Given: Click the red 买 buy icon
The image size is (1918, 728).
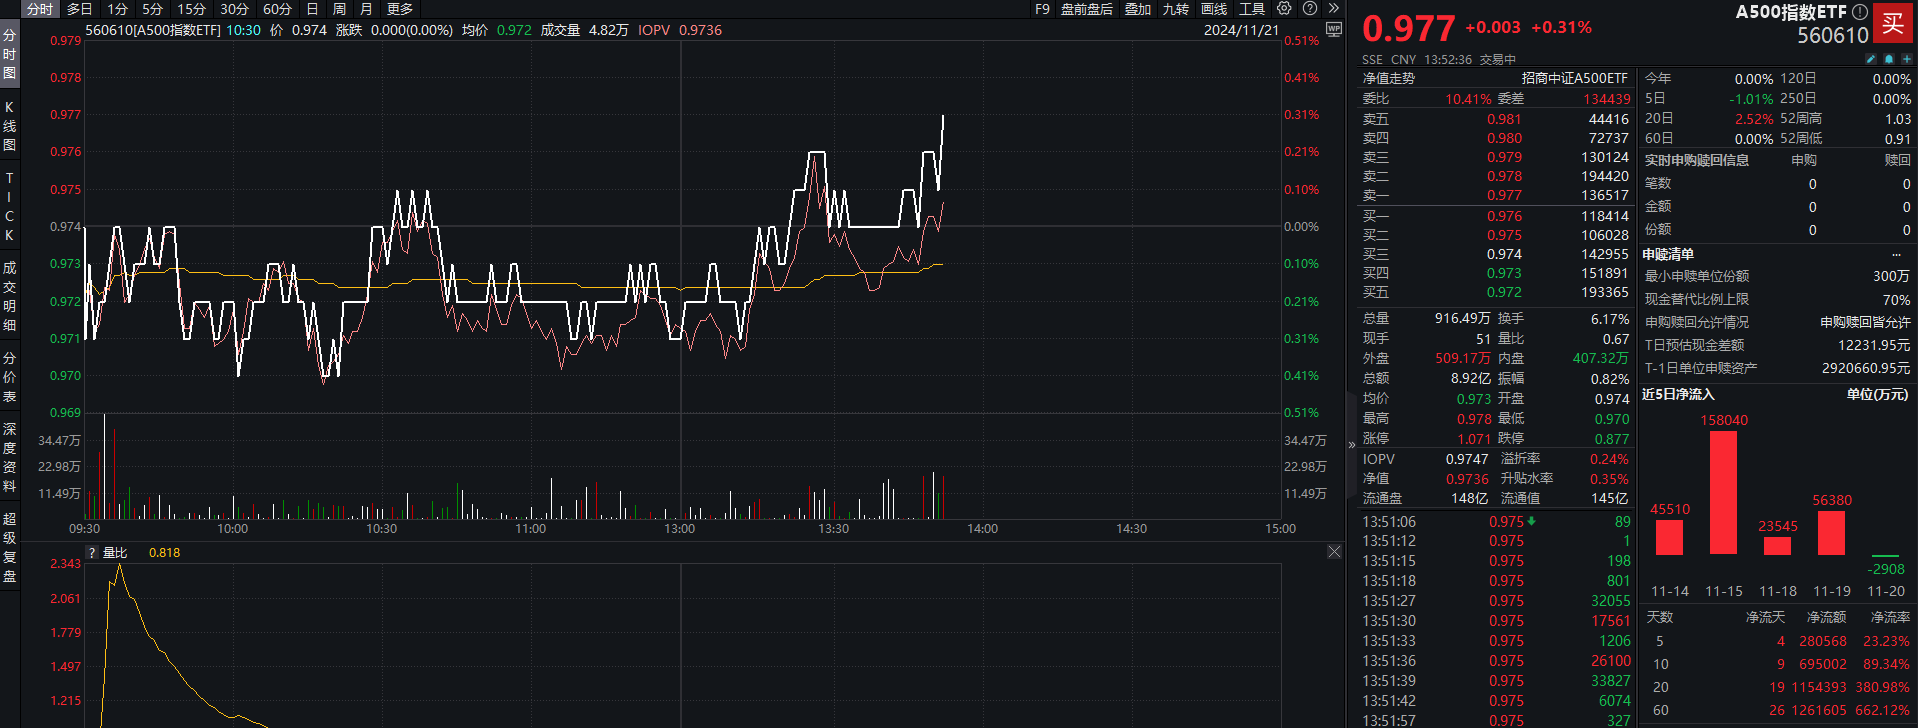Looking at the screenshot, I should [x=1892, y=23].
